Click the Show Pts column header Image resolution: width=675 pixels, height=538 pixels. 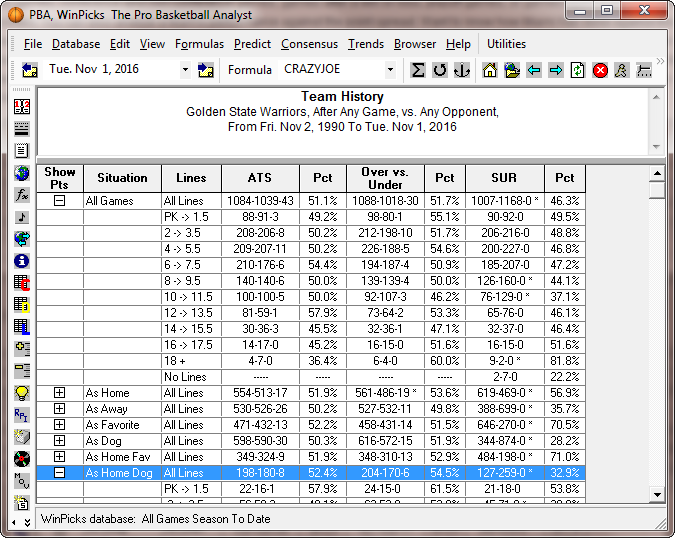(60, 178)
